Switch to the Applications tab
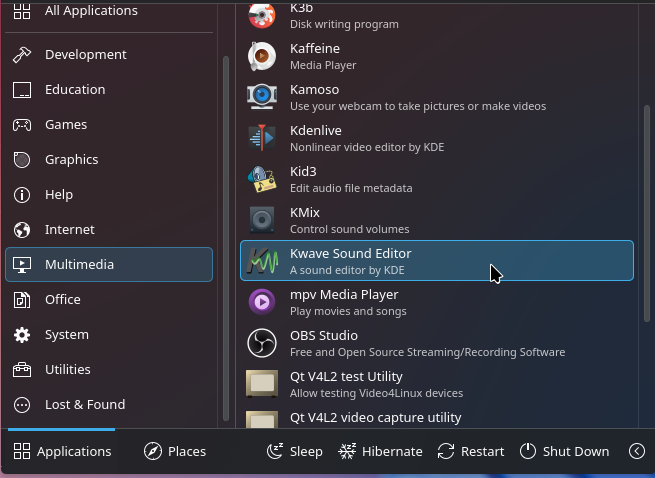Viewport: 655px width, 478px height. 62,452
